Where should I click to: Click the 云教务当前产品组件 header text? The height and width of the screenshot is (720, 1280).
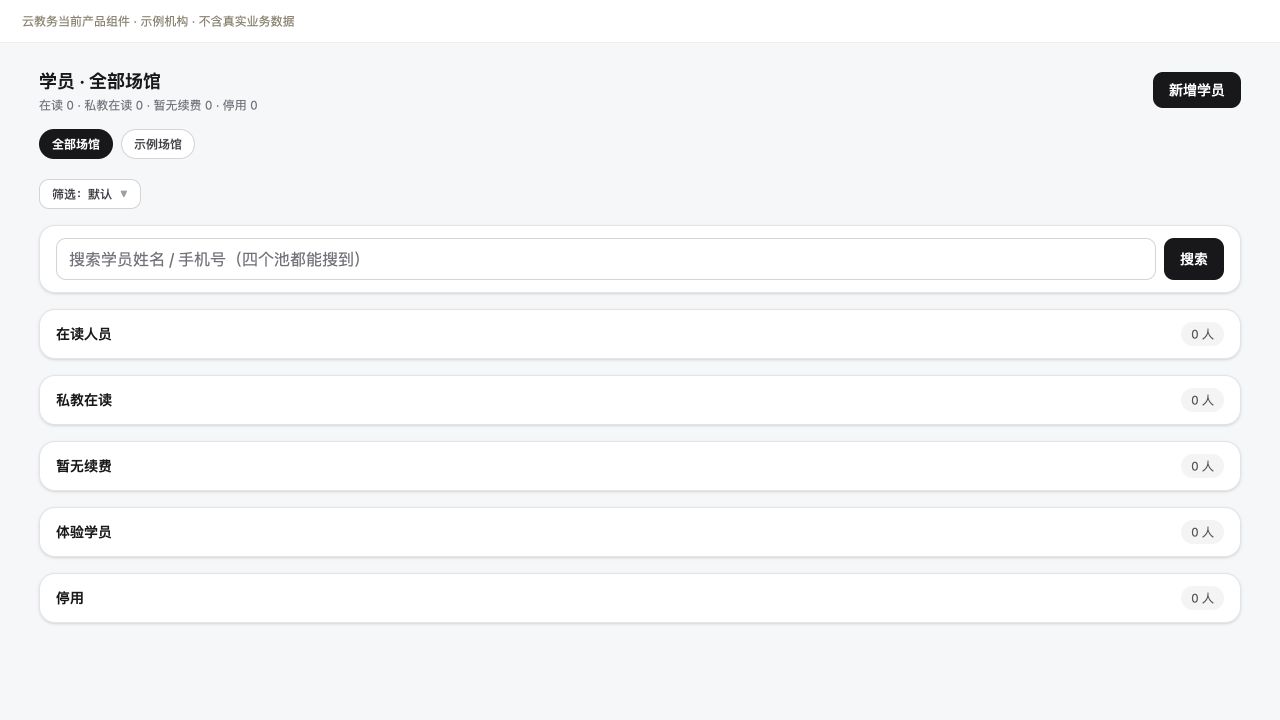[x=76, y=21]
